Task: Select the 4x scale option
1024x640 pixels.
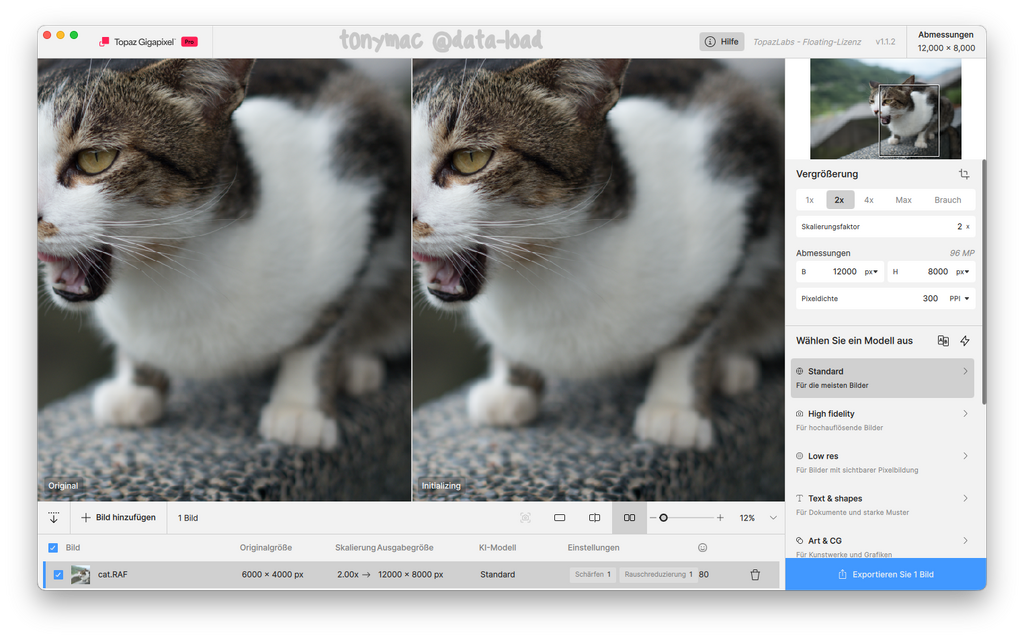Action: coord(869,200)
